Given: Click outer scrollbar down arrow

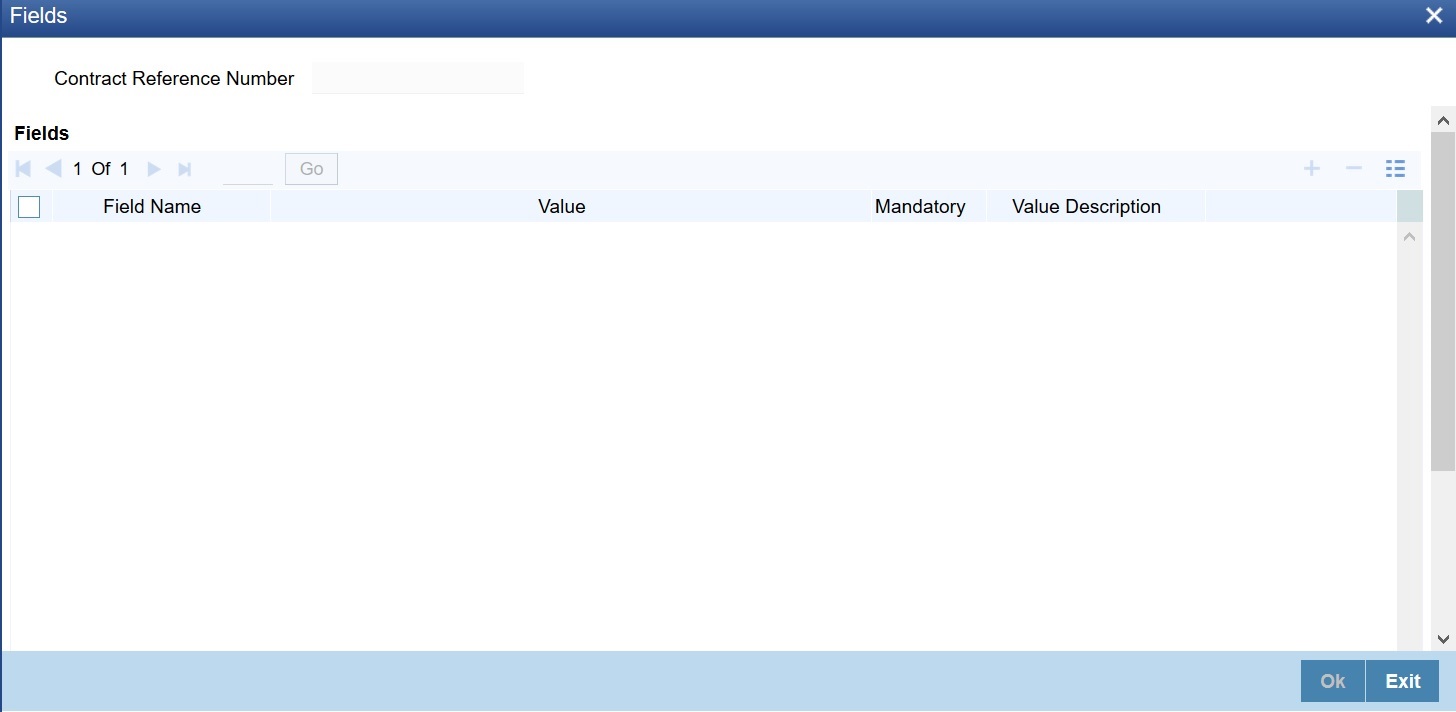Looking at the screenshot, I should 1443,638.
